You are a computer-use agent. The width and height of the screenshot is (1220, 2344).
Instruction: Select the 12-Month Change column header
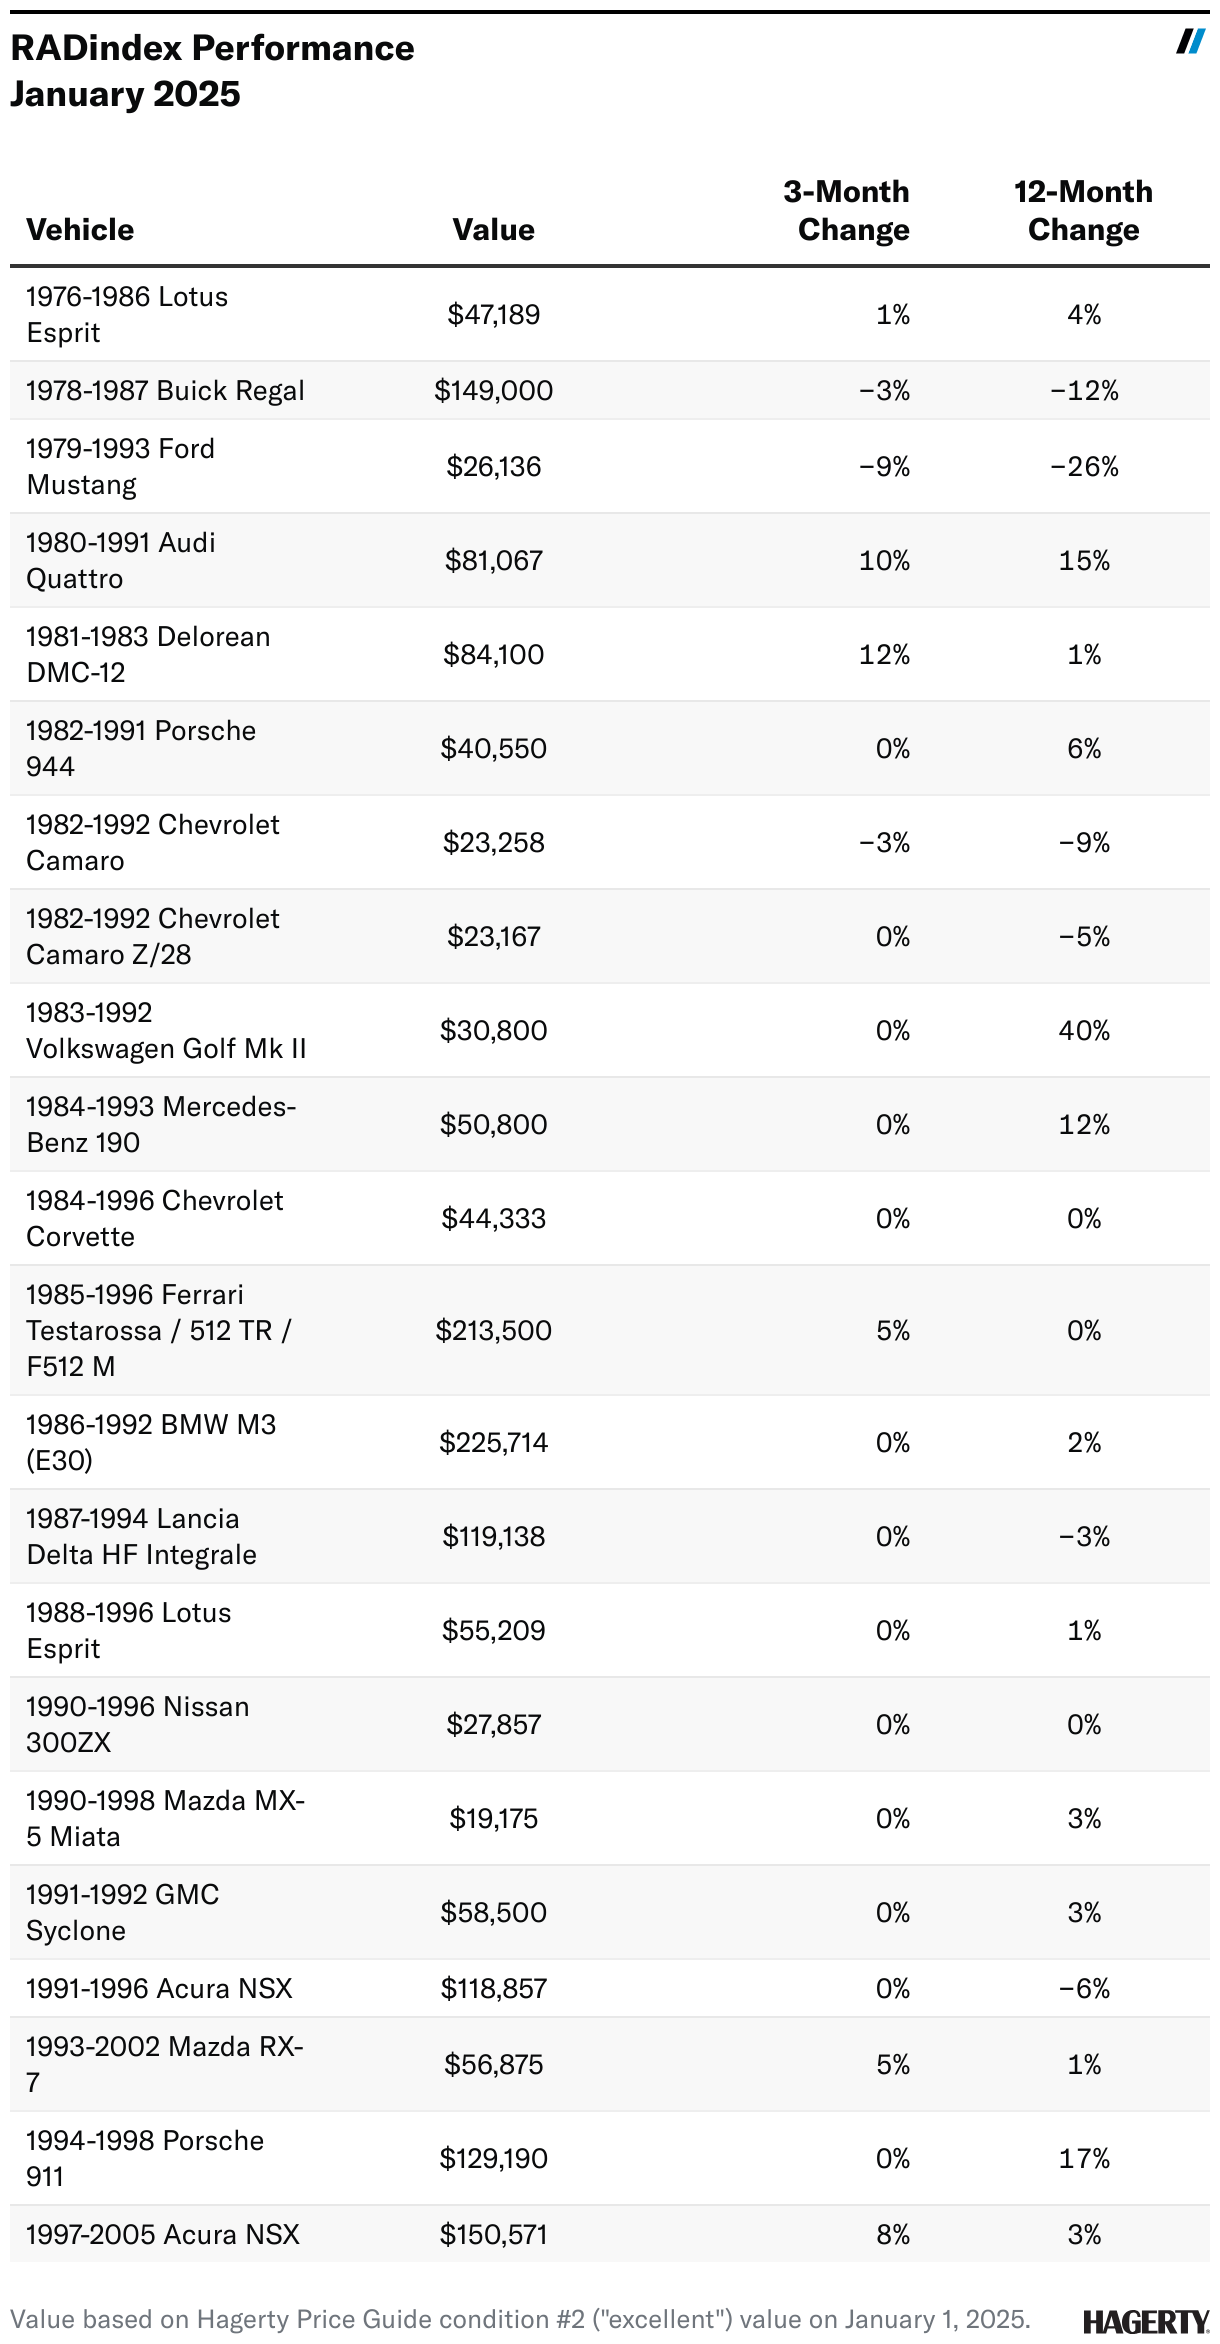click(x=1083, y=211)
